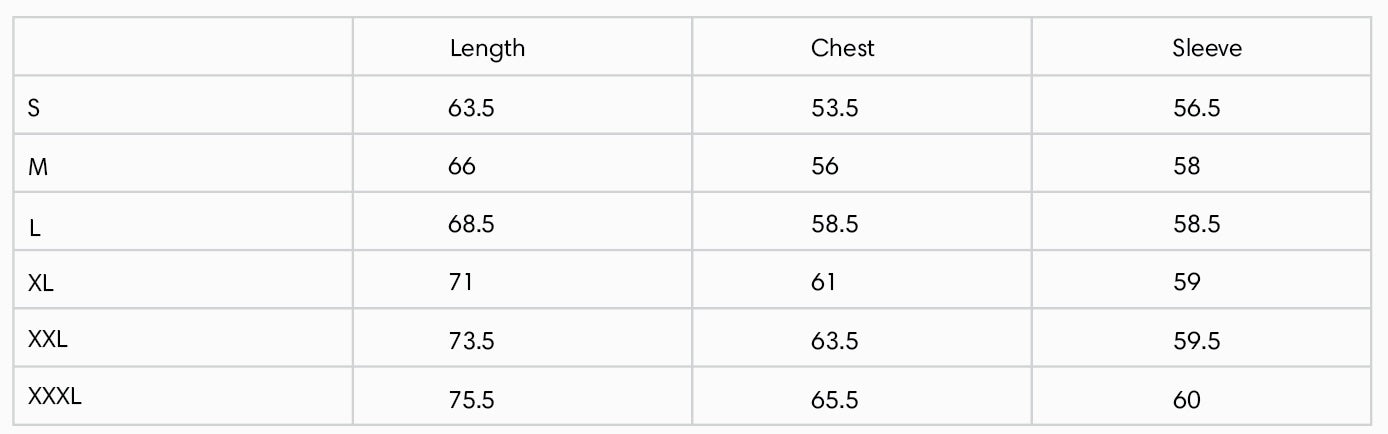Click the 66 length cell for M
This screenshot has width=1388, height=434.
point(462,166)
